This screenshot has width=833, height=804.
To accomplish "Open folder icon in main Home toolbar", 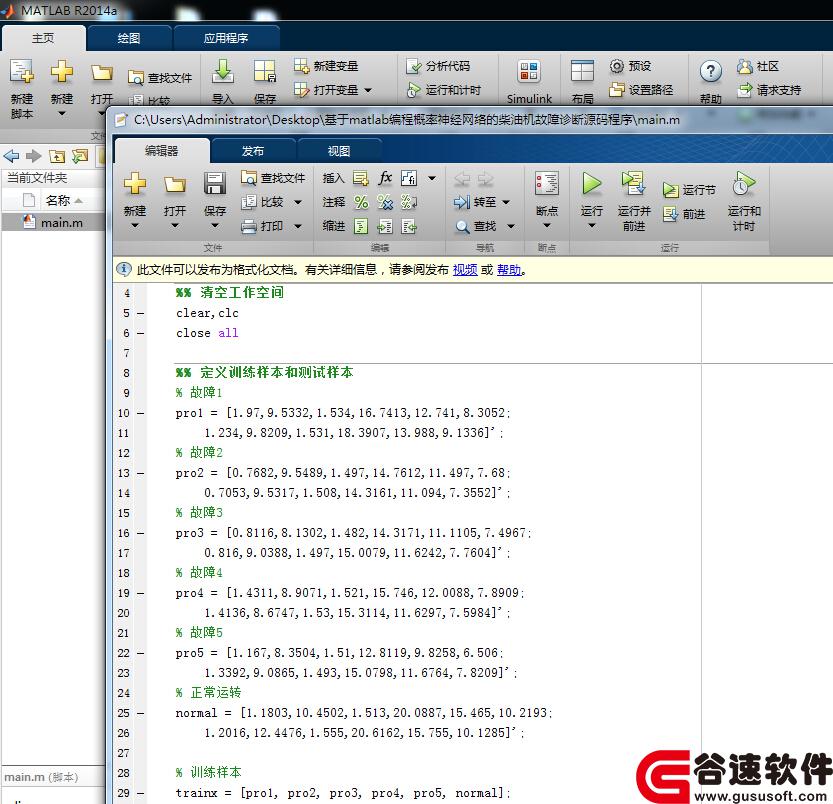I will 101,72.
